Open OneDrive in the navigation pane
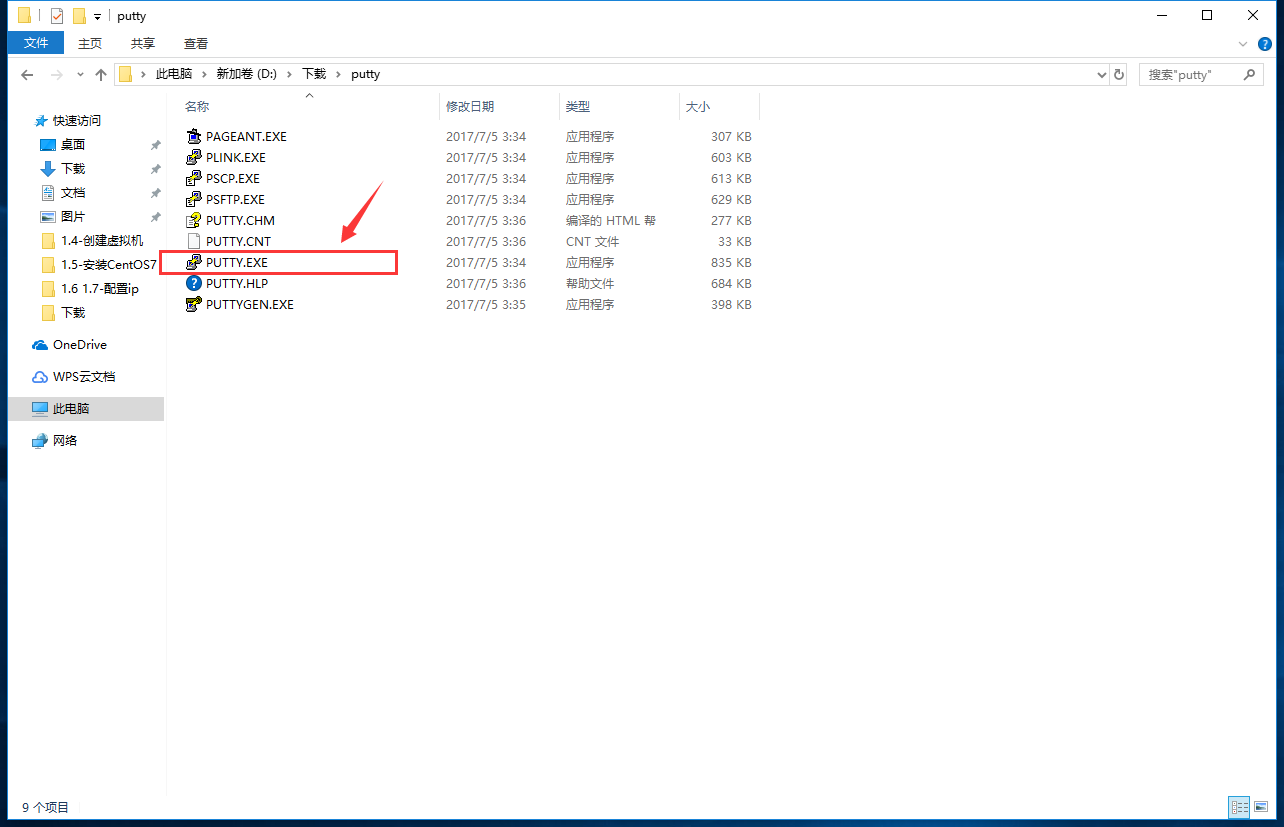 click(79, 345)
